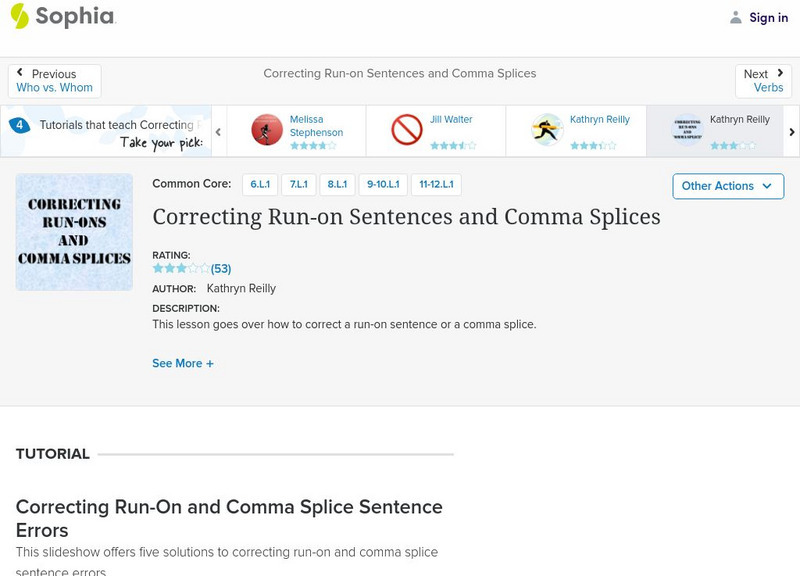This screenshot has height=576, width=800.
Task: Go to Previous lesson Who vs. Whom
Action: coord(55,81)
